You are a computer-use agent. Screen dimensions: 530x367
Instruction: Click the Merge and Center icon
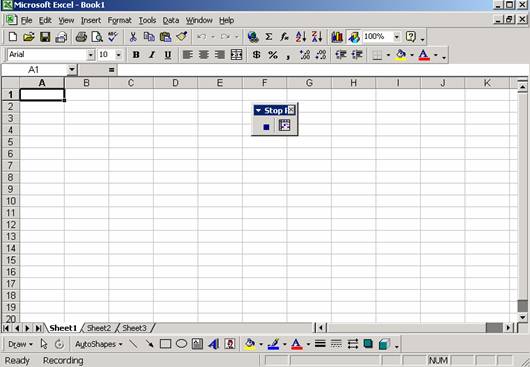click(x=236, y=54)
